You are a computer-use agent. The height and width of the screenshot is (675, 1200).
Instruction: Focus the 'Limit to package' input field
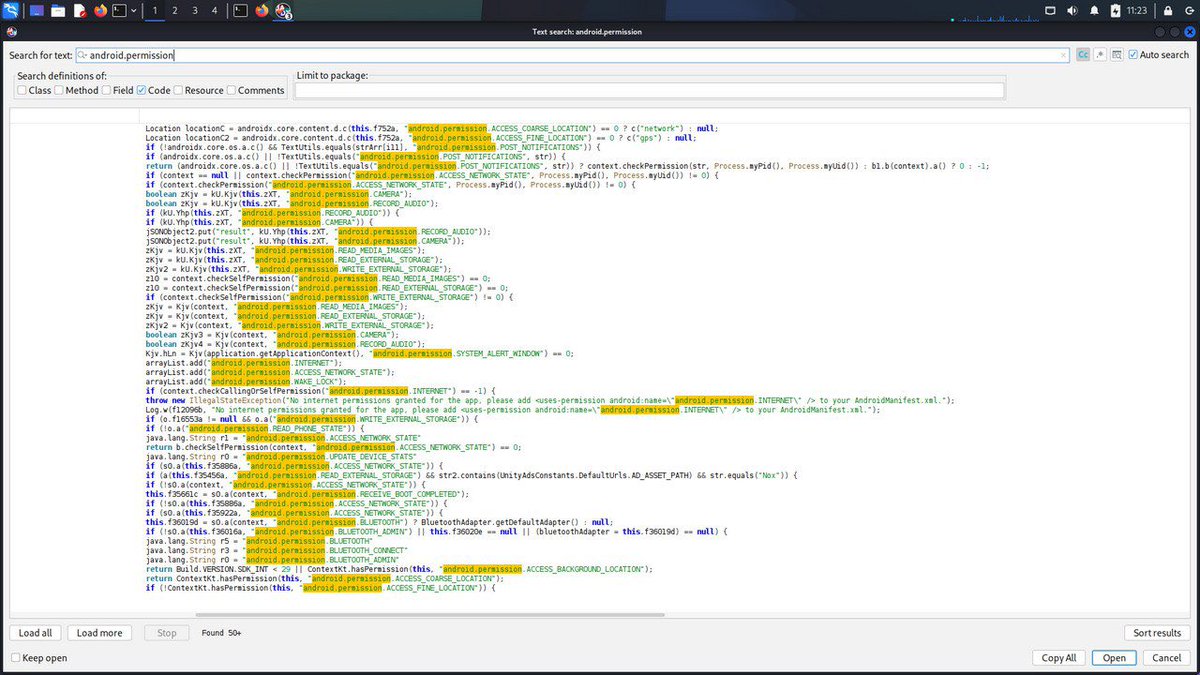pyautogui.click(x=649, y=90)
